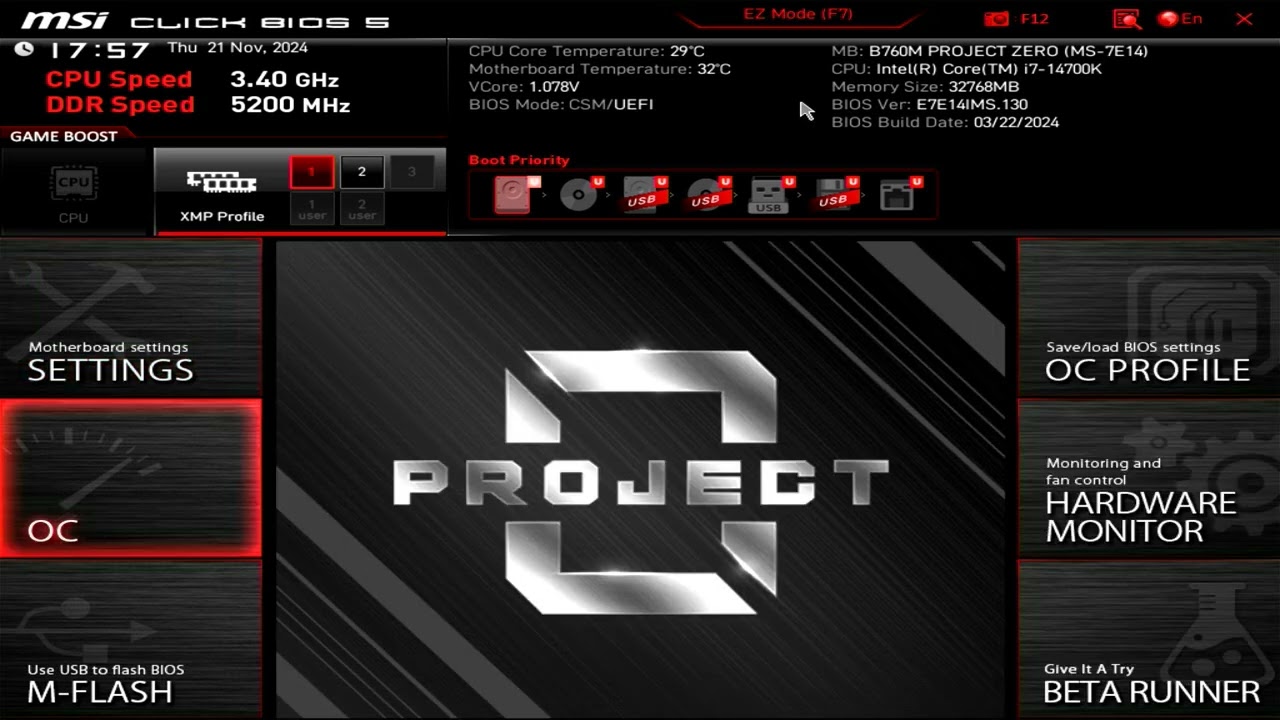
Task: Toggle the GAME BOOST tab header
Action: pyautogui.click(x=64, y=136)
